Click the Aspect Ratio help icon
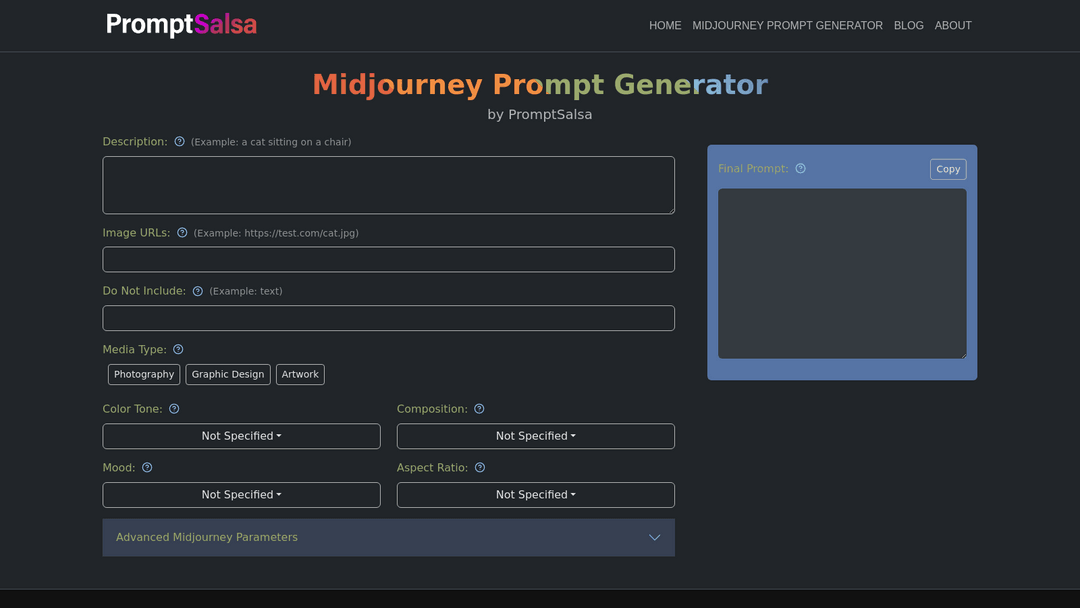This screenshot has width=1080, height=608. (480, 468)
